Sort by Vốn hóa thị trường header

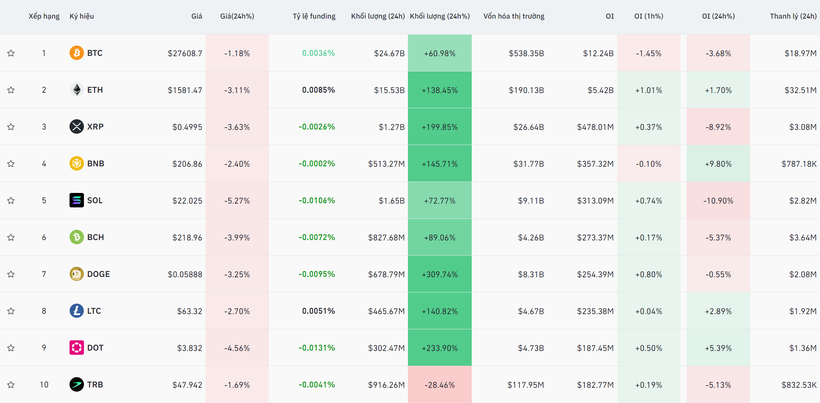click(x=513, y=17)
